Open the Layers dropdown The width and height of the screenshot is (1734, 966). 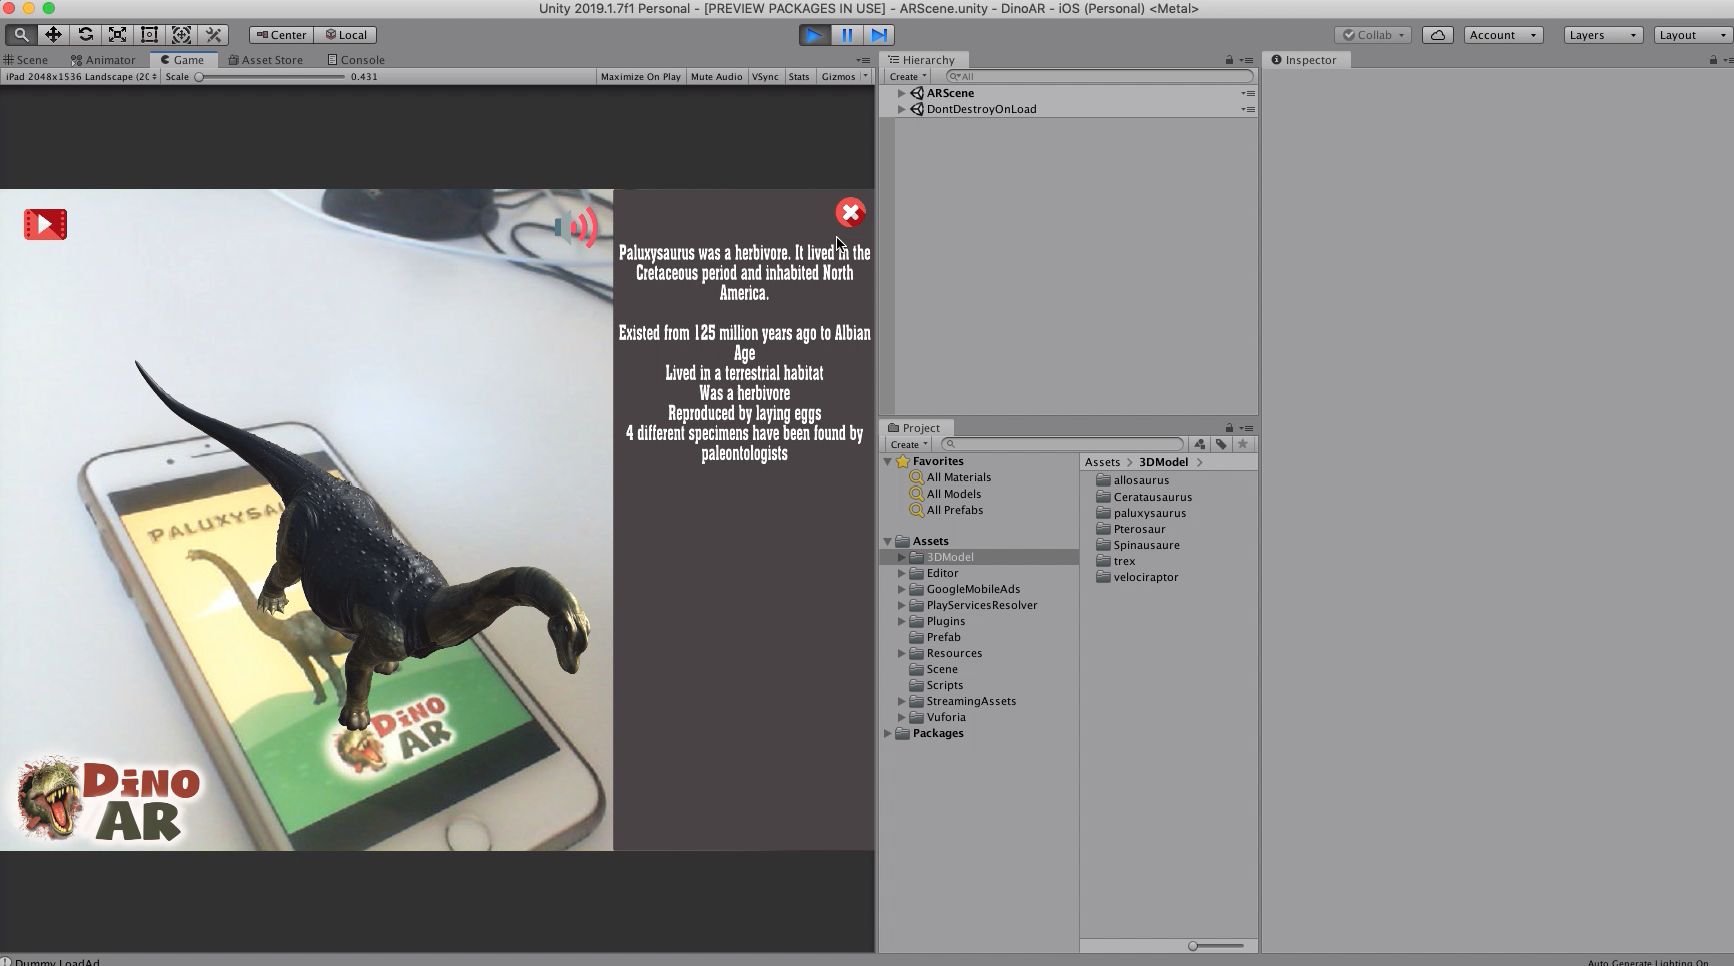click(1601, 35)
